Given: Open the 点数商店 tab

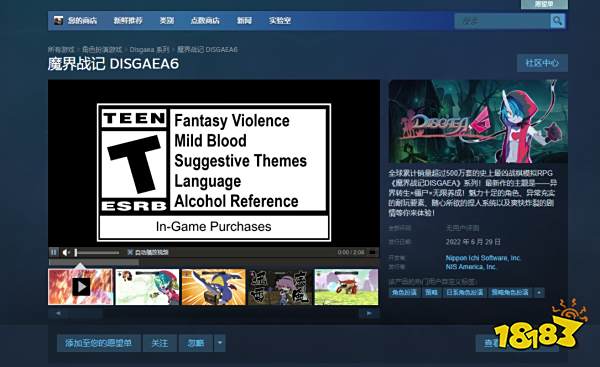Looking at the screenshot, I should [205, 20].
